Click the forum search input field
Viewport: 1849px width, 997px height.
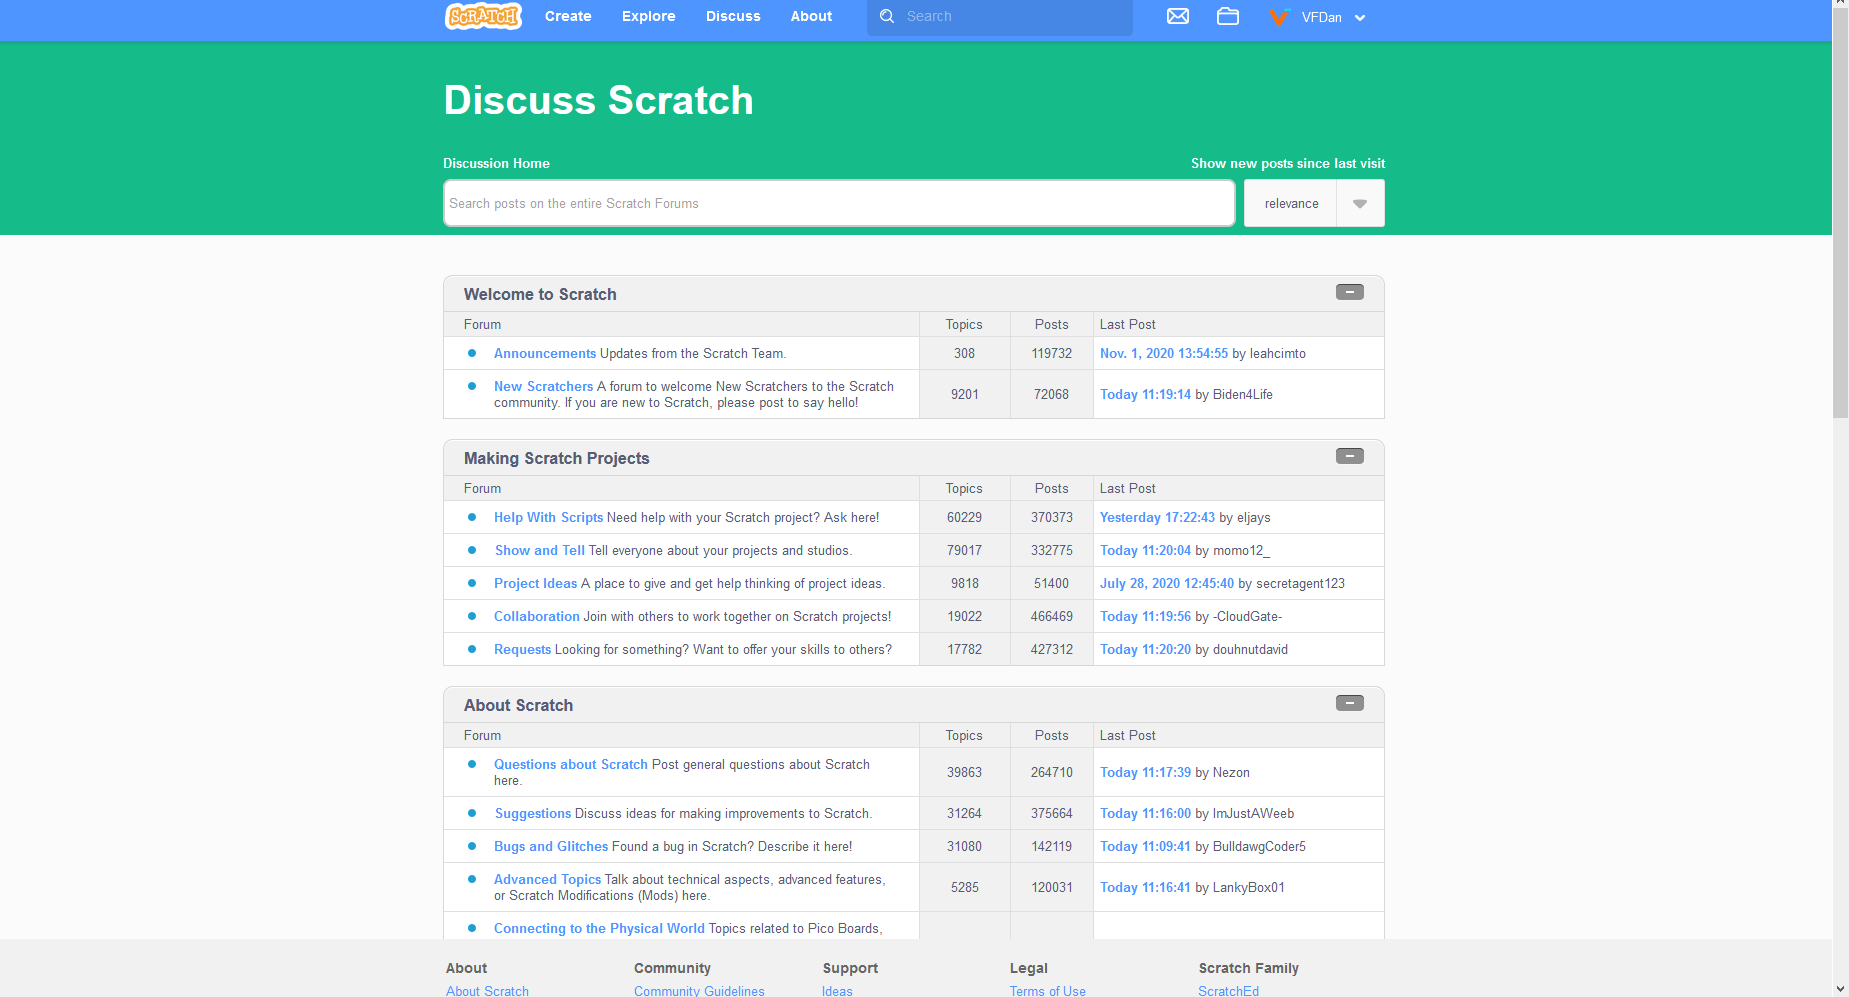(x=838, y=203)
